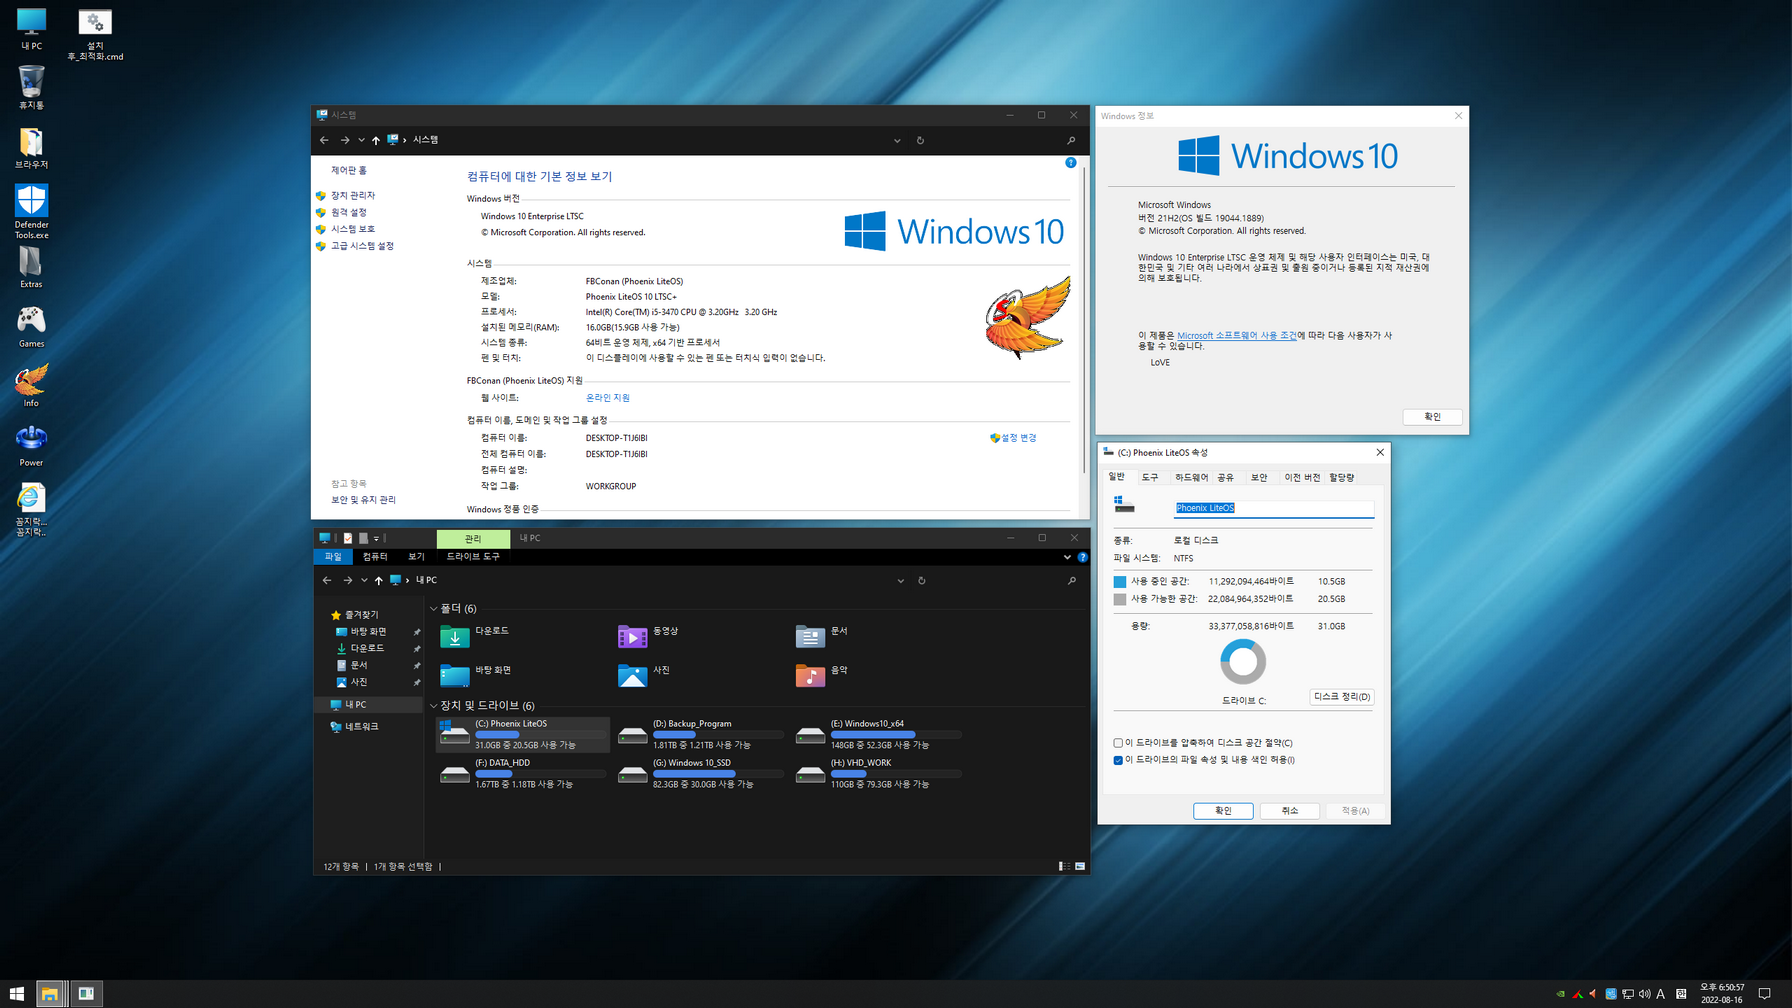Click 취소 in drive properties dialog
The width and height of the screenshot is (1792, 1008).
pyautogui.click(x=1289, y=811)
